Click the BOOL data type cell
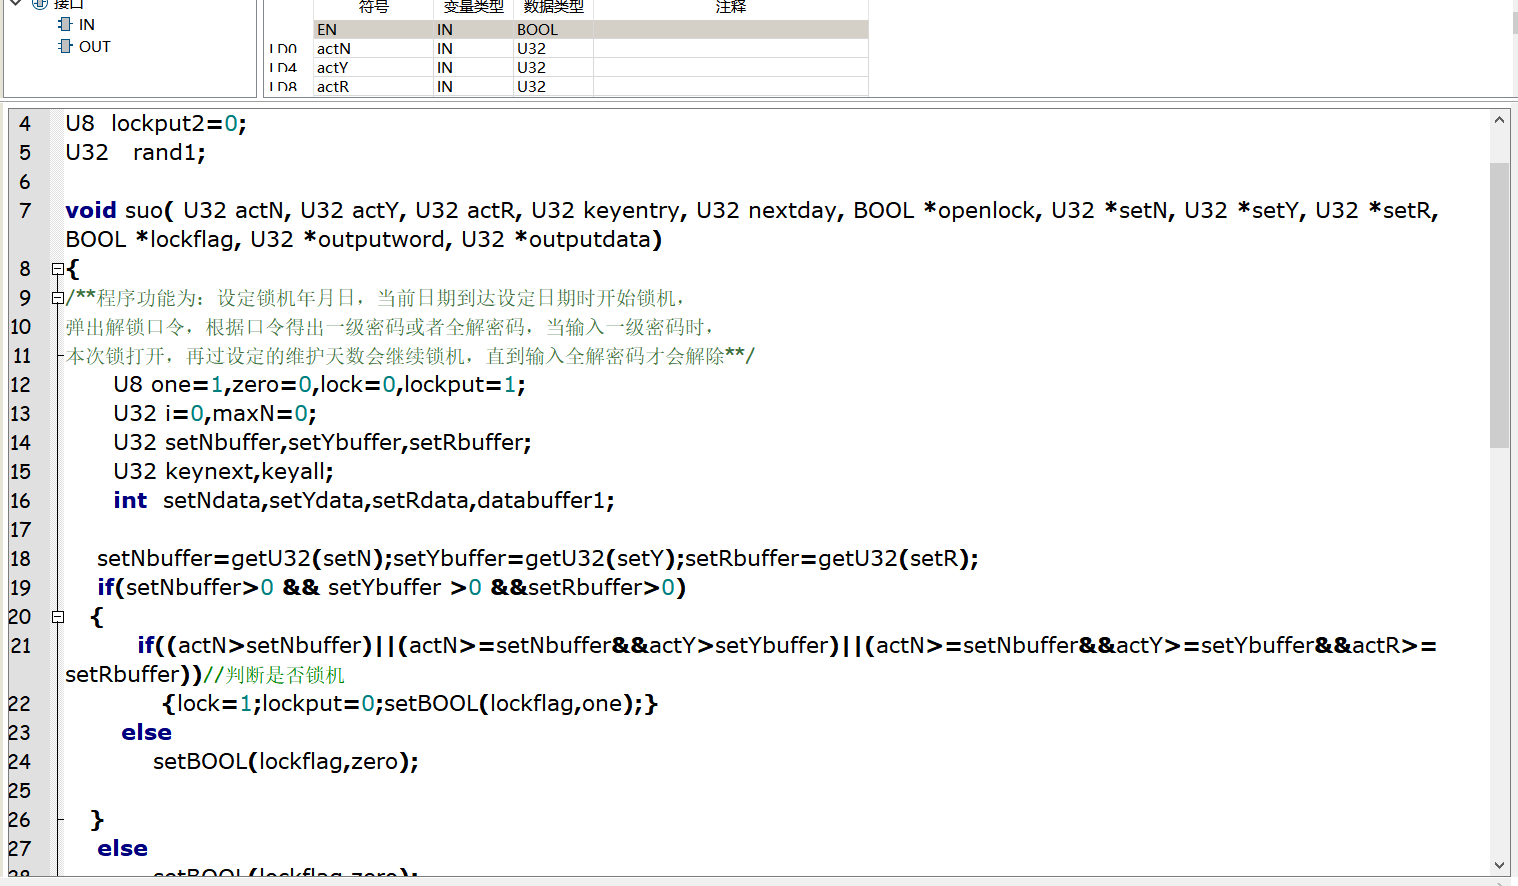1518x886 pixels. click(x=553, y=30)
